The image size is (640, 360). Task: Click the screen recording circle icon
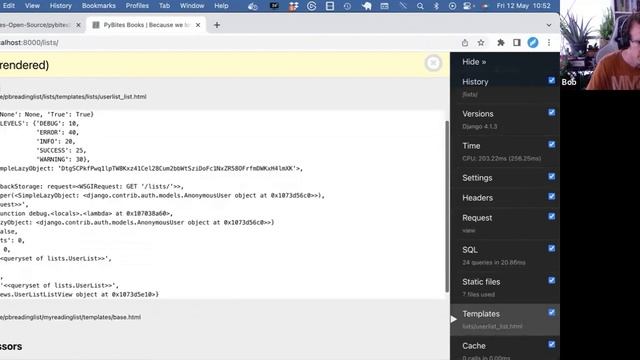point(452,6)
